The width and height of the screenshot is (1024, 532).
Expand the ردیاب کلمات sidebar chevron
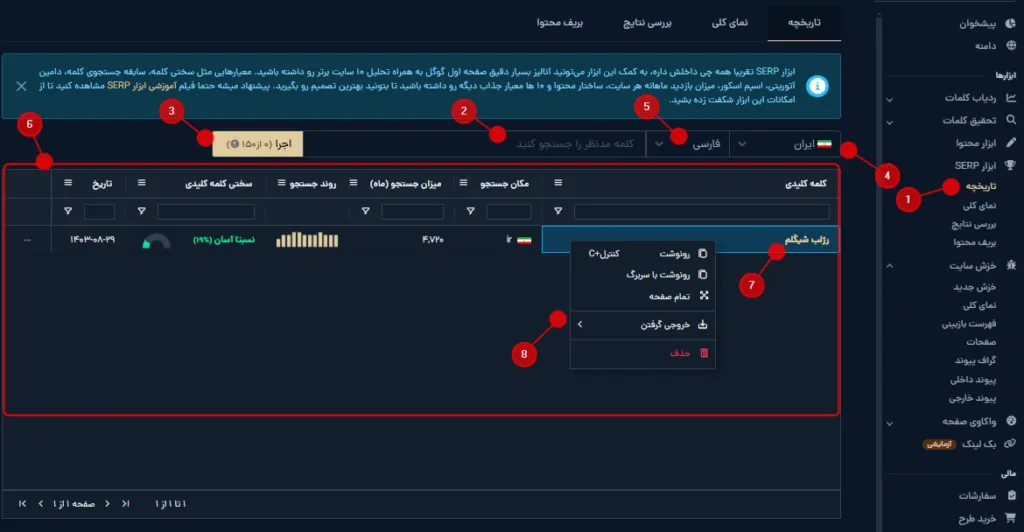coord(889,100)
